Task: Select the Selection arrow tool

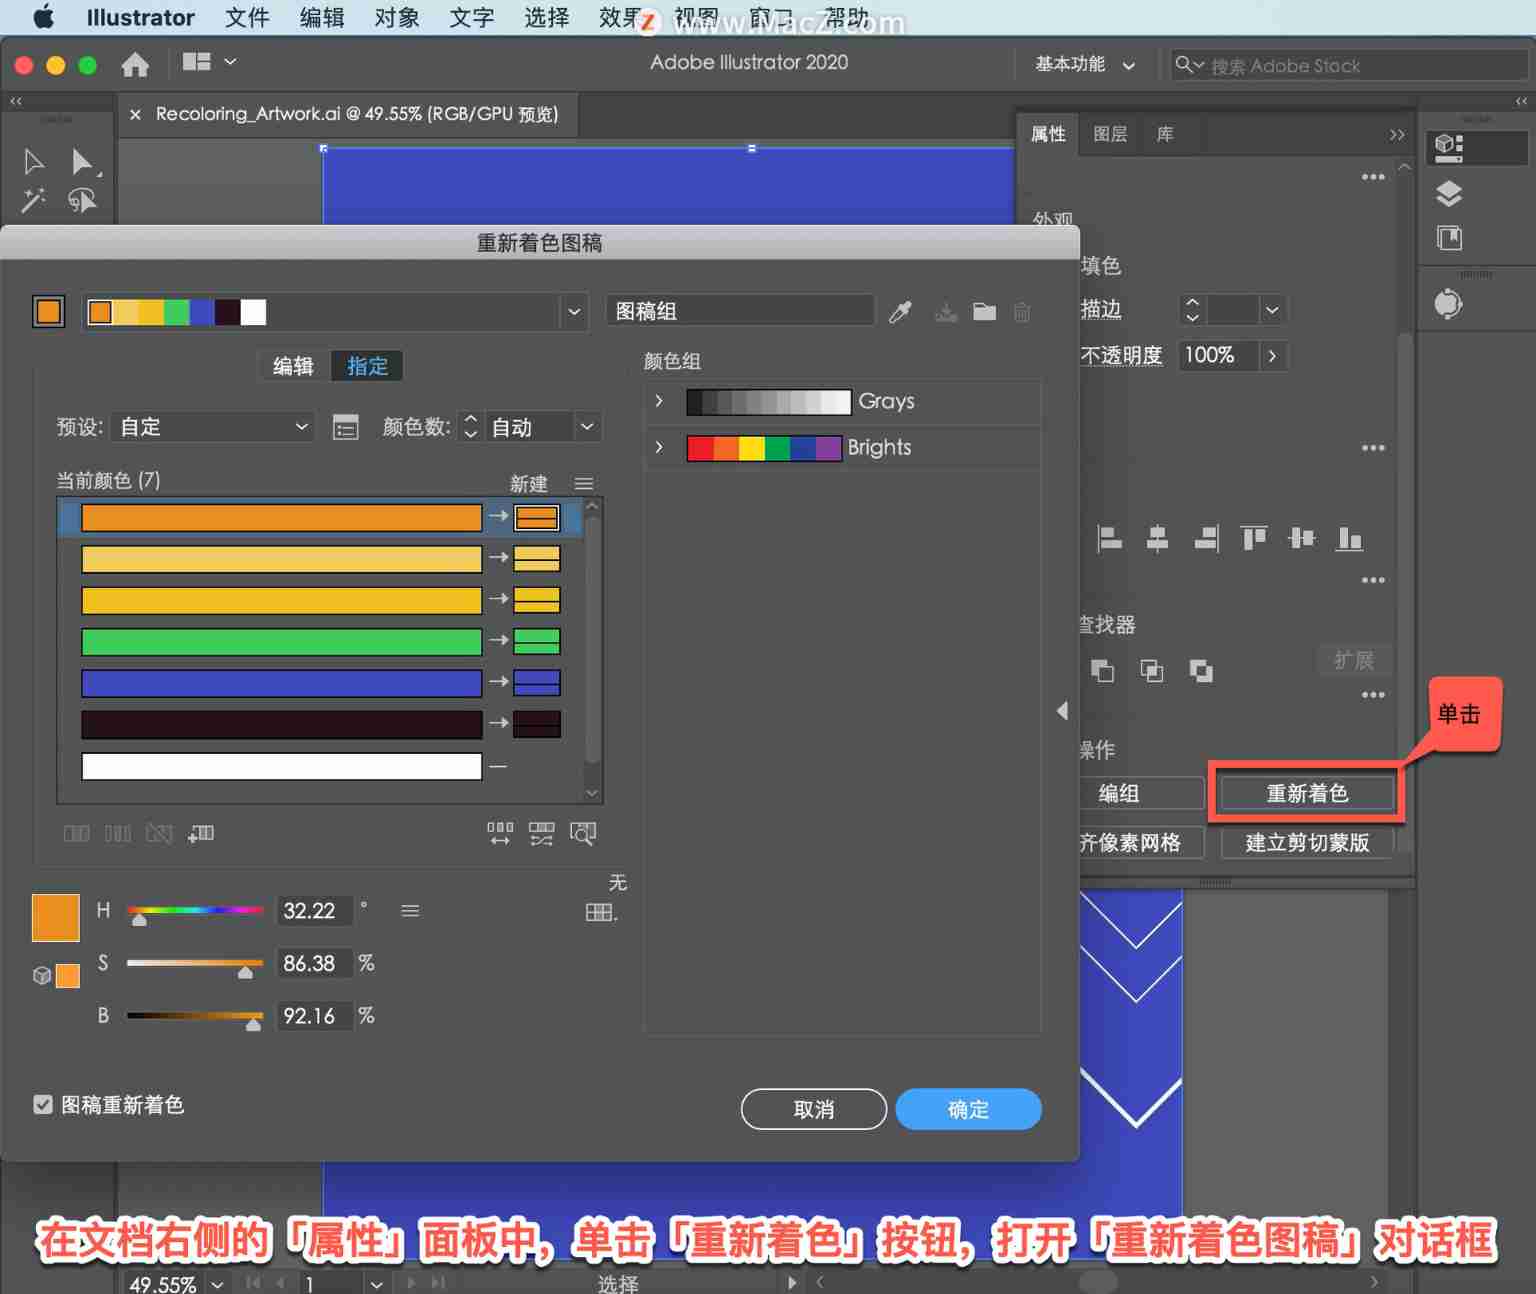Action: [34, 161]
